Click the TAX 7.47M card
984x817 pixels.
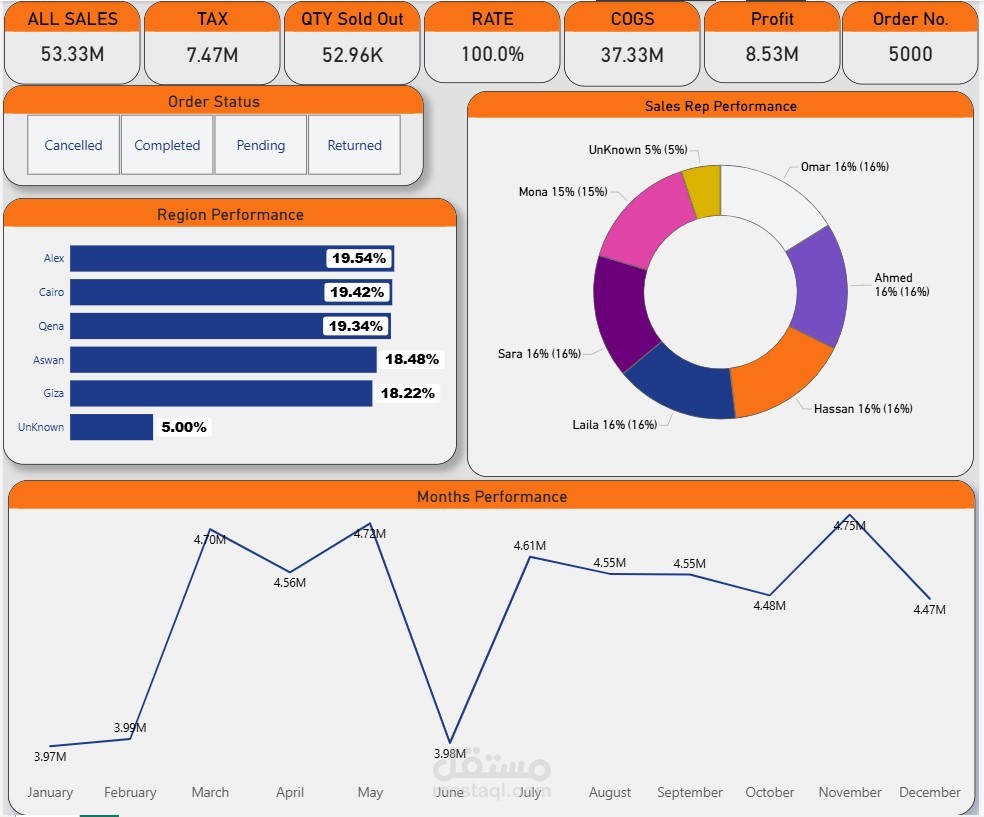point(212,43)
